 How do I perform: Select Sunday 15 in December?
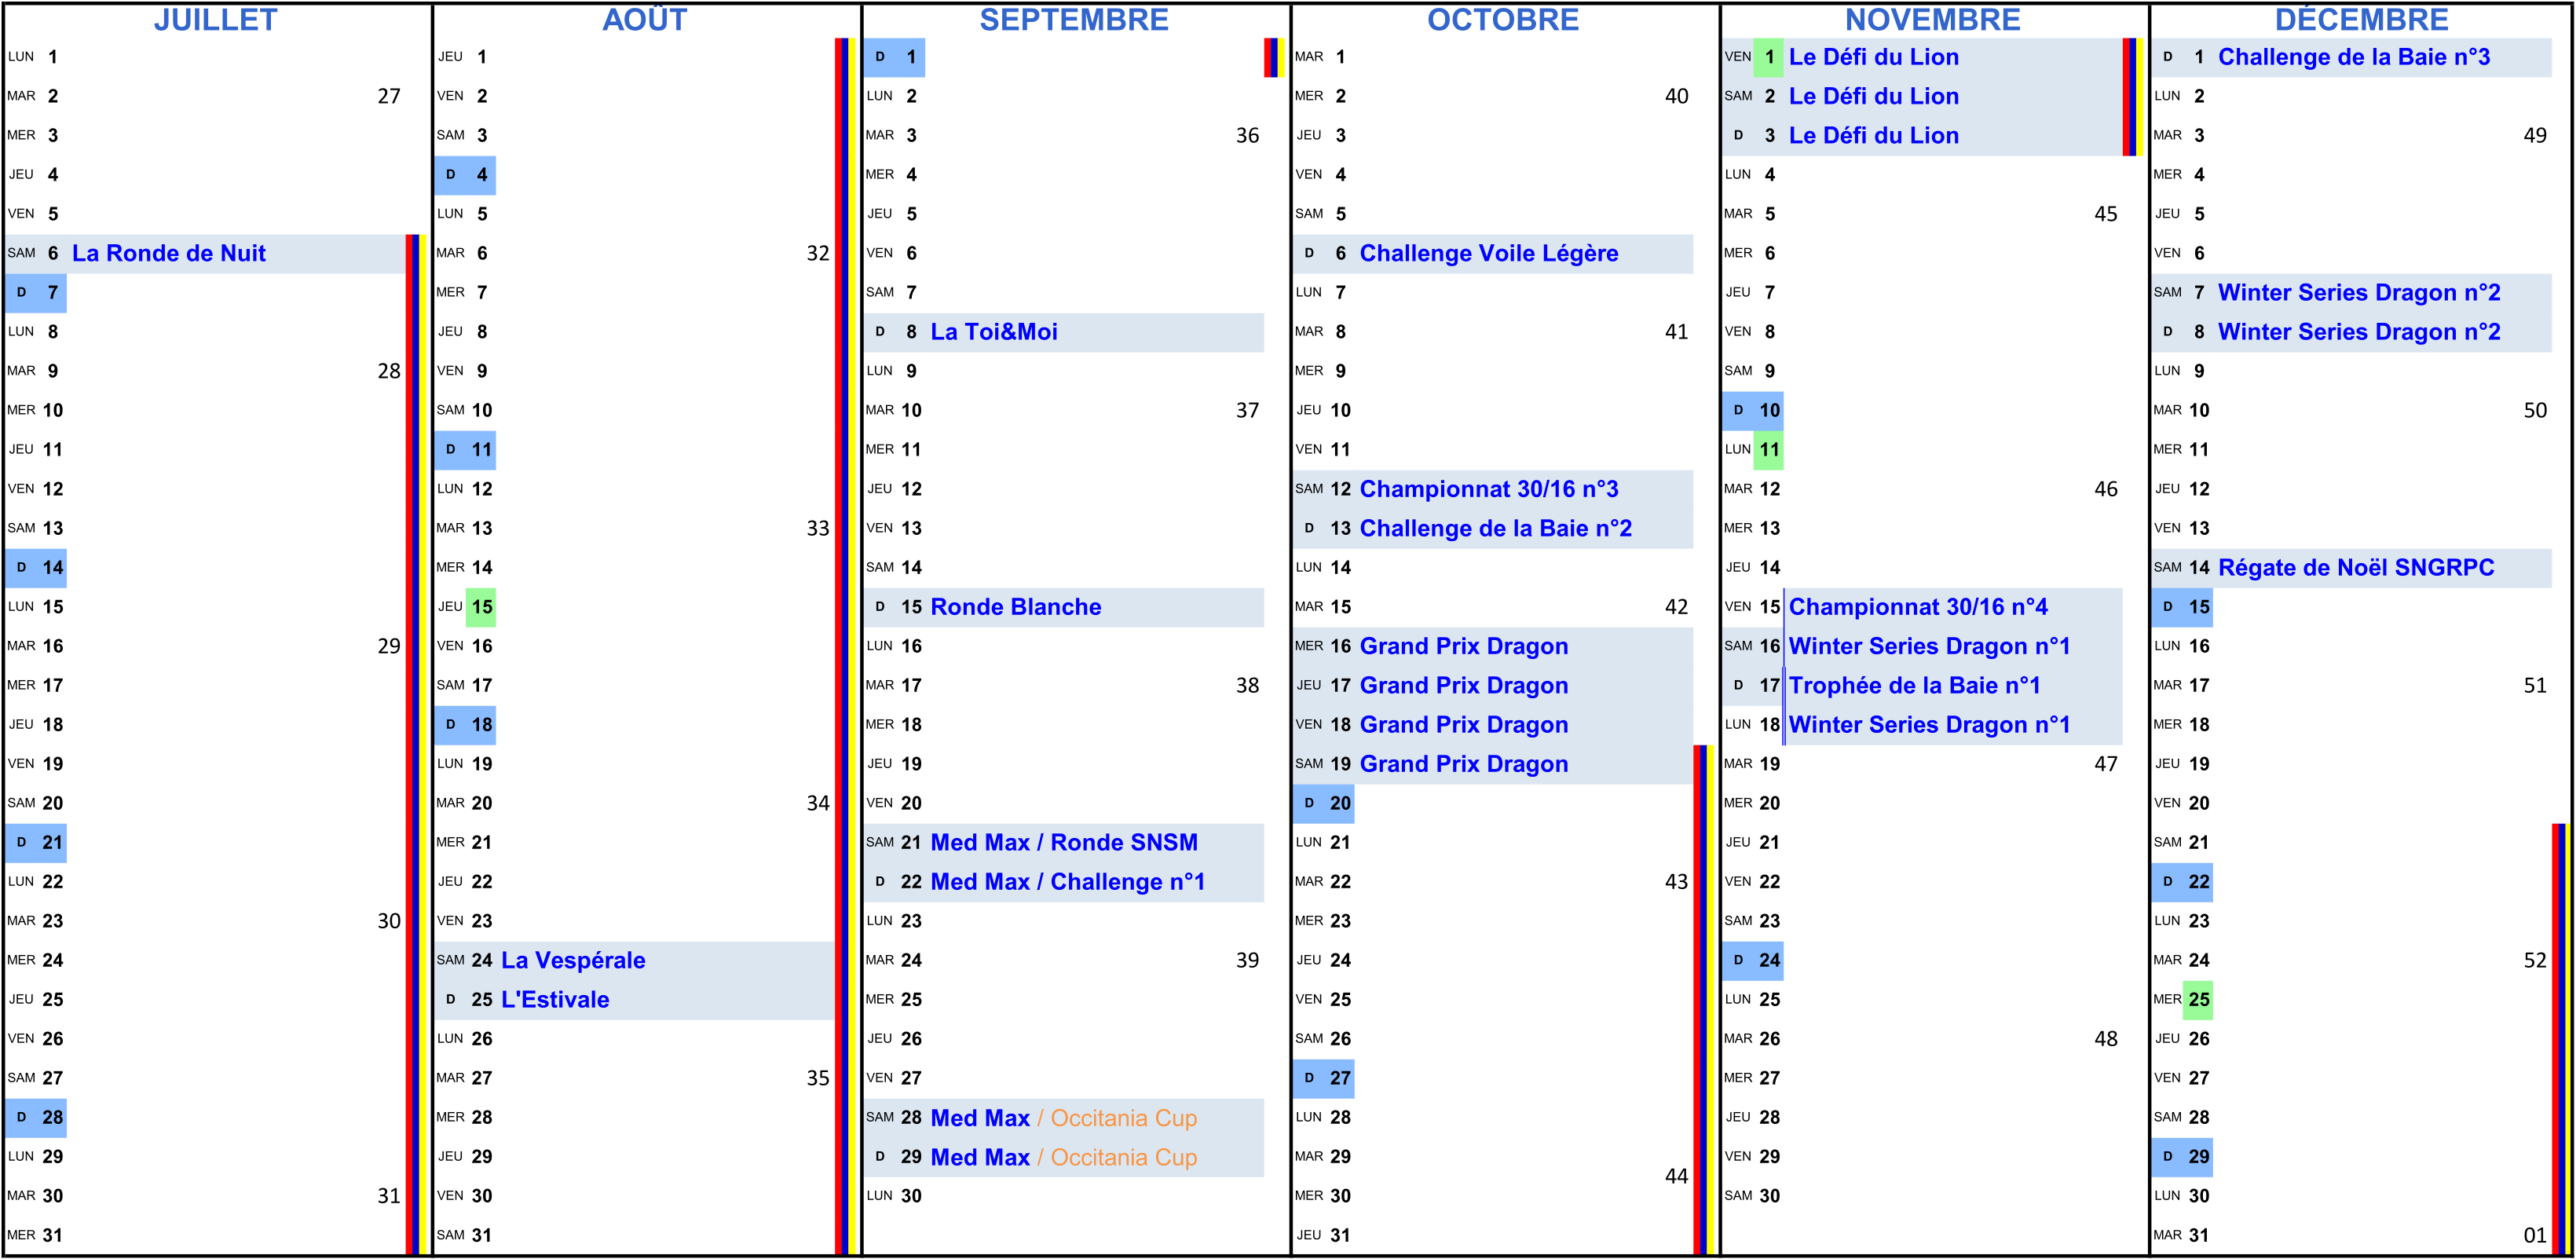[x=2182, y=607]
